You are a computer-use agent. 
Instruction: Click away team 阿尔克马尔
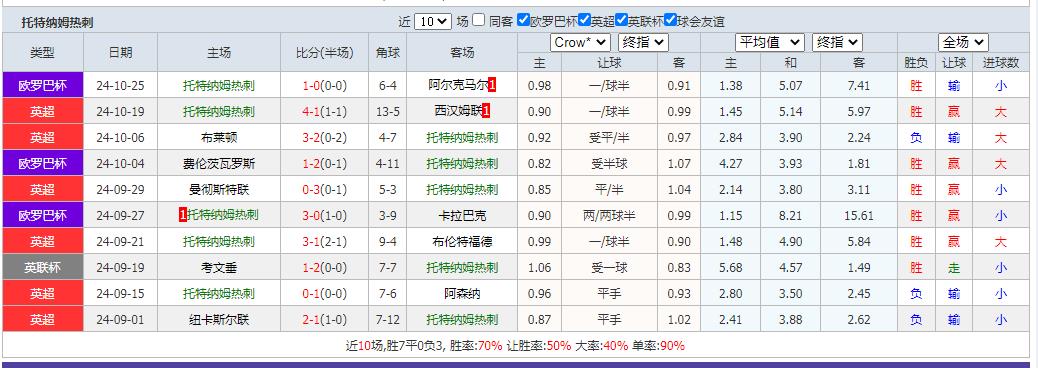[458, 85]
